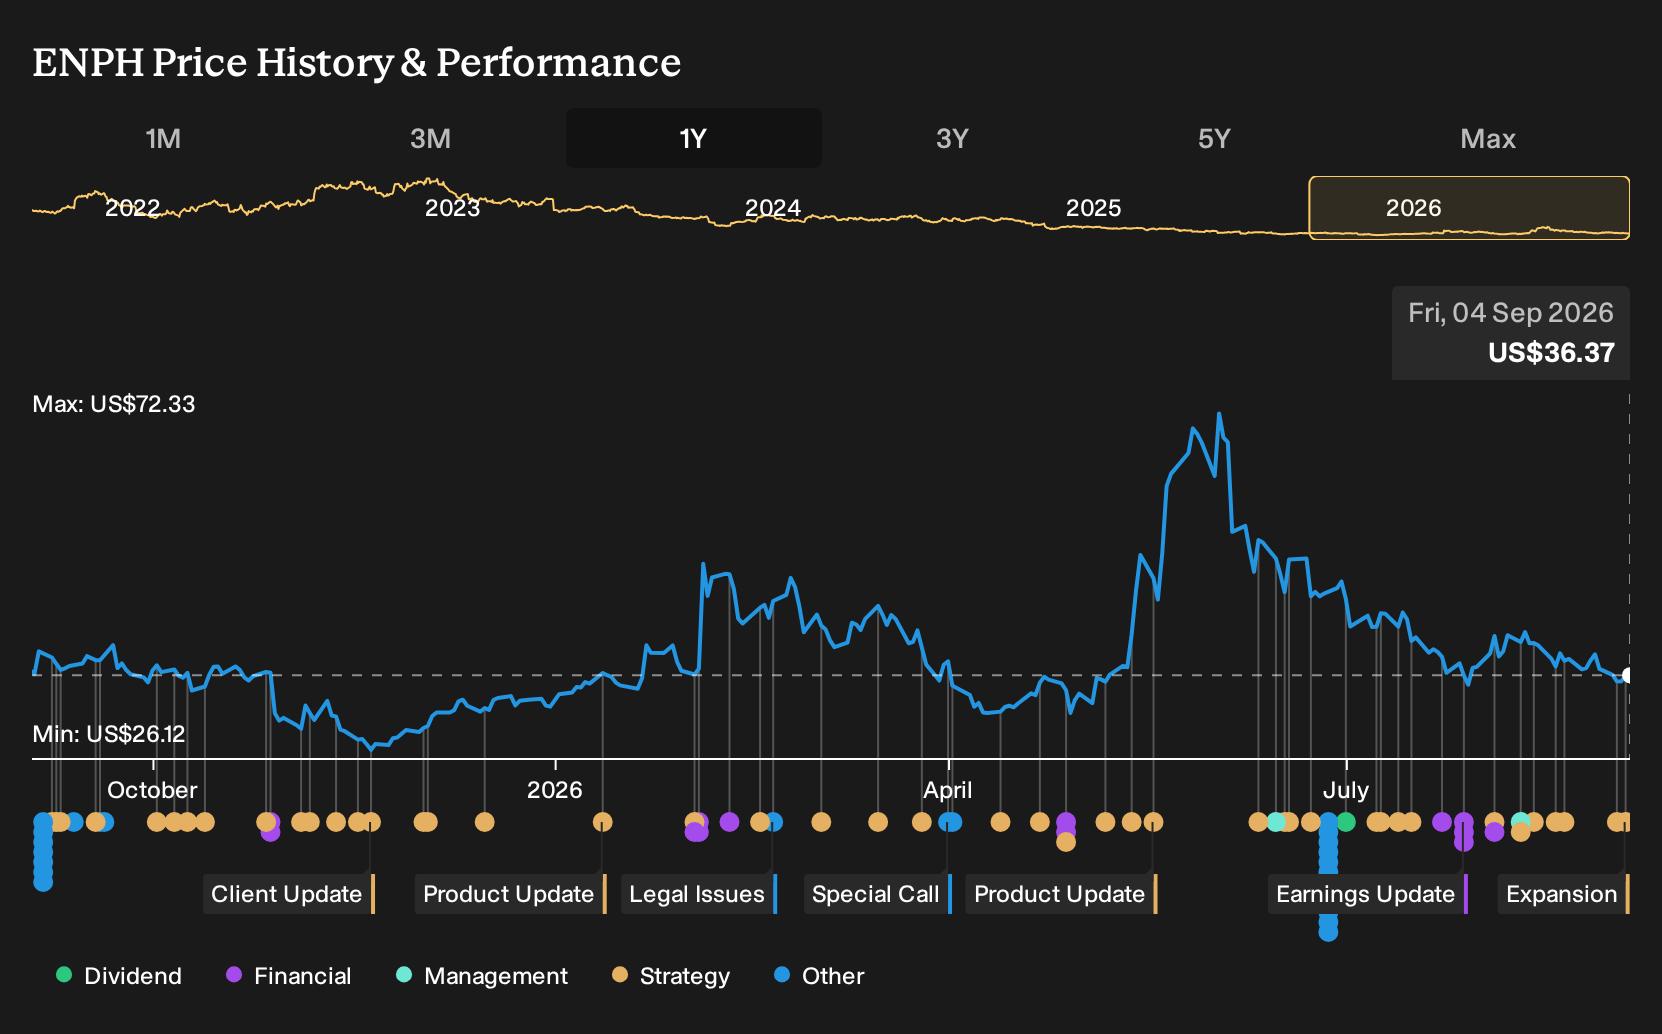Click the bottom blue dot under July column
The image size is (1662, 1034).
click(1328, 932)
